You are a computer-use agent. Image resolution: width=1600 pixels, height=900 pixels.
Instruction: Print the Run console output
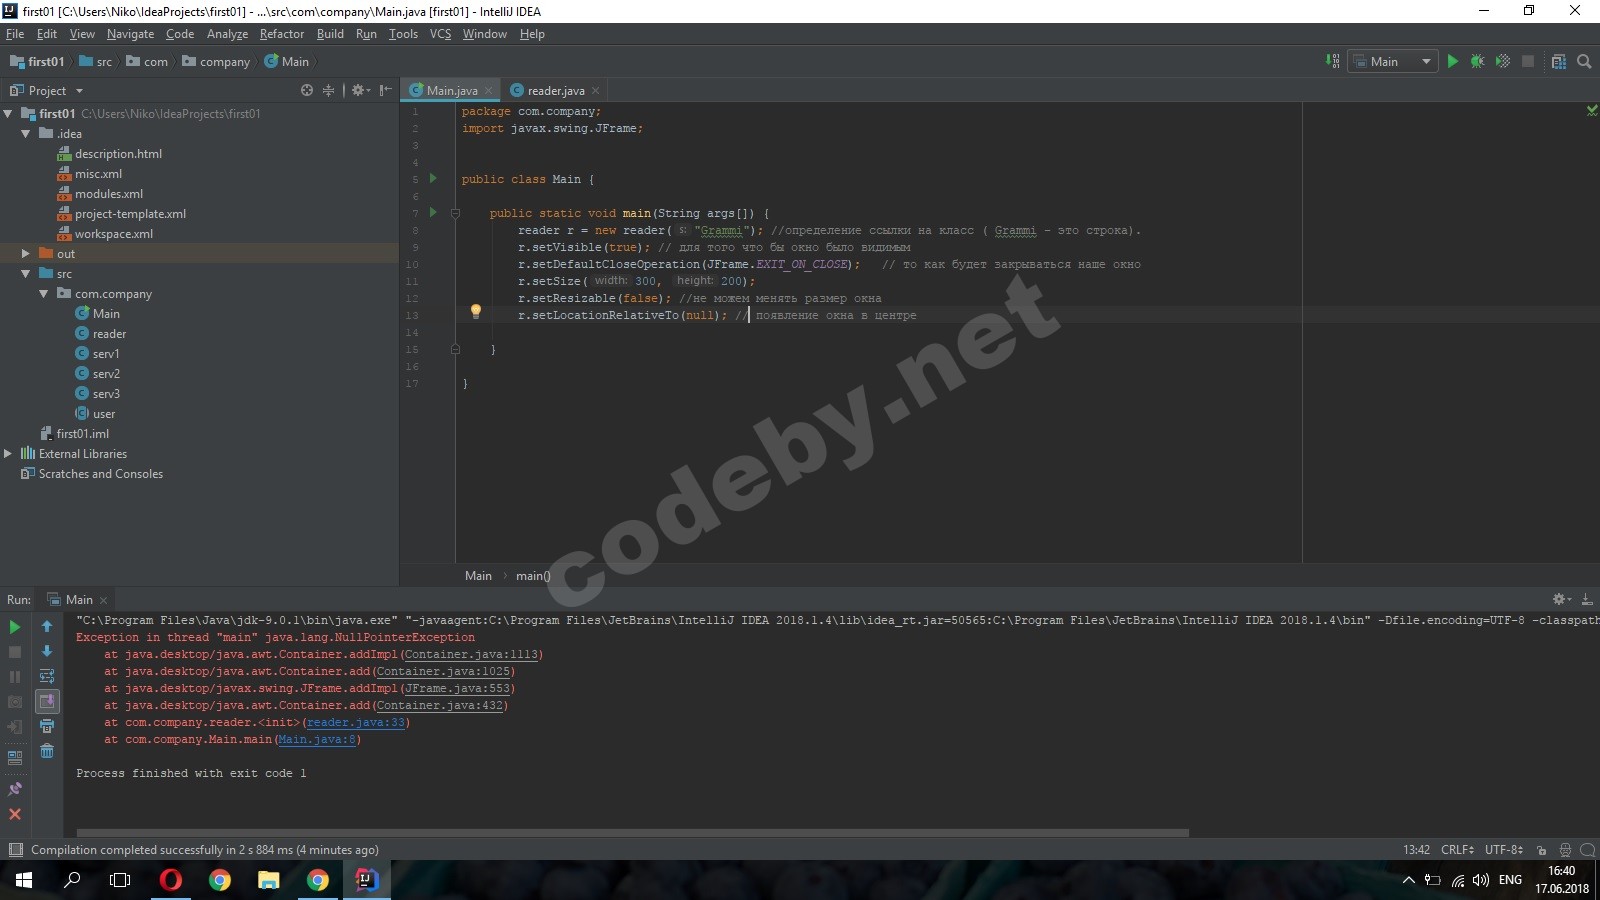(47, 726)
